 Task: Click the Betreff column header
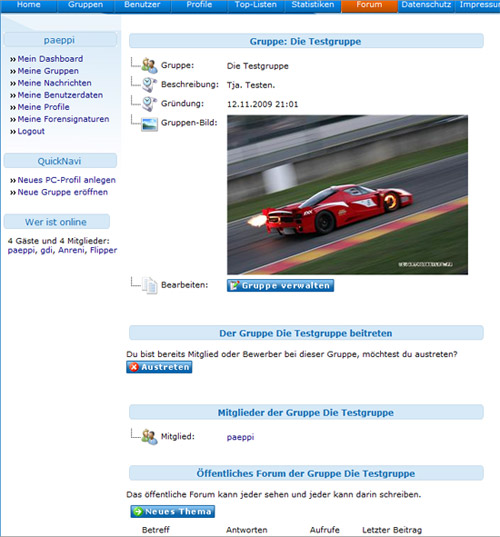coord(155,530)
